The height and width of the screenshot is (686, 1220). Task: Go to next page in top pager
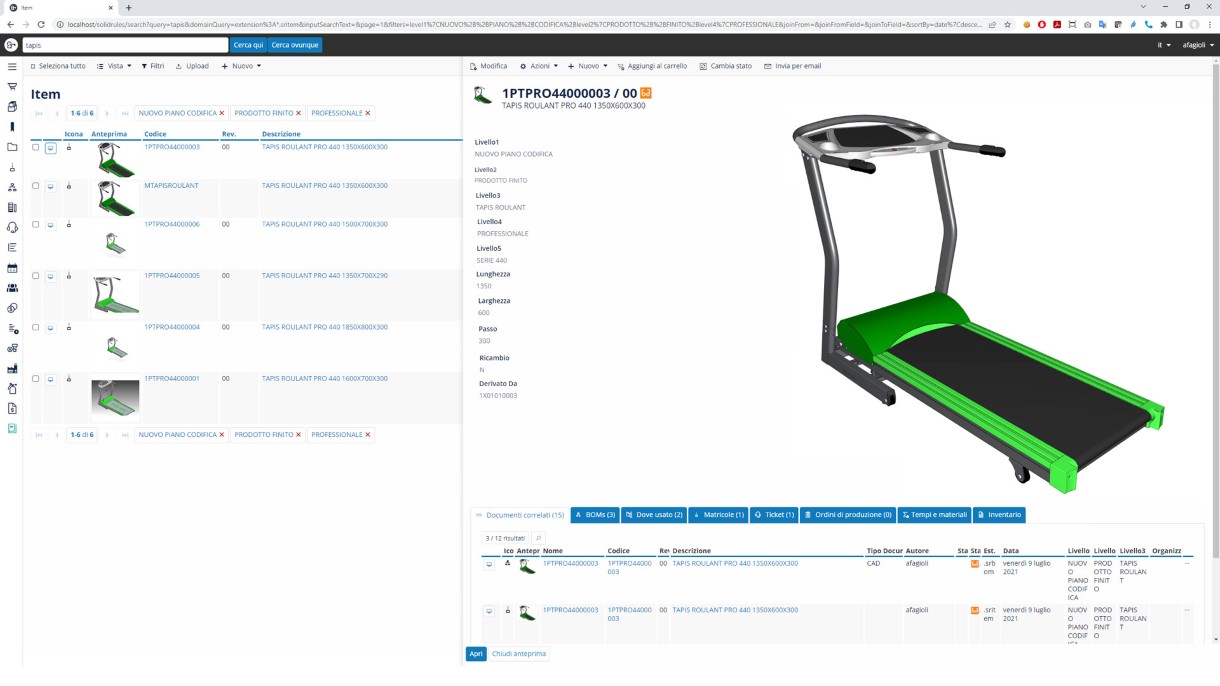click(x=108, y=113)
